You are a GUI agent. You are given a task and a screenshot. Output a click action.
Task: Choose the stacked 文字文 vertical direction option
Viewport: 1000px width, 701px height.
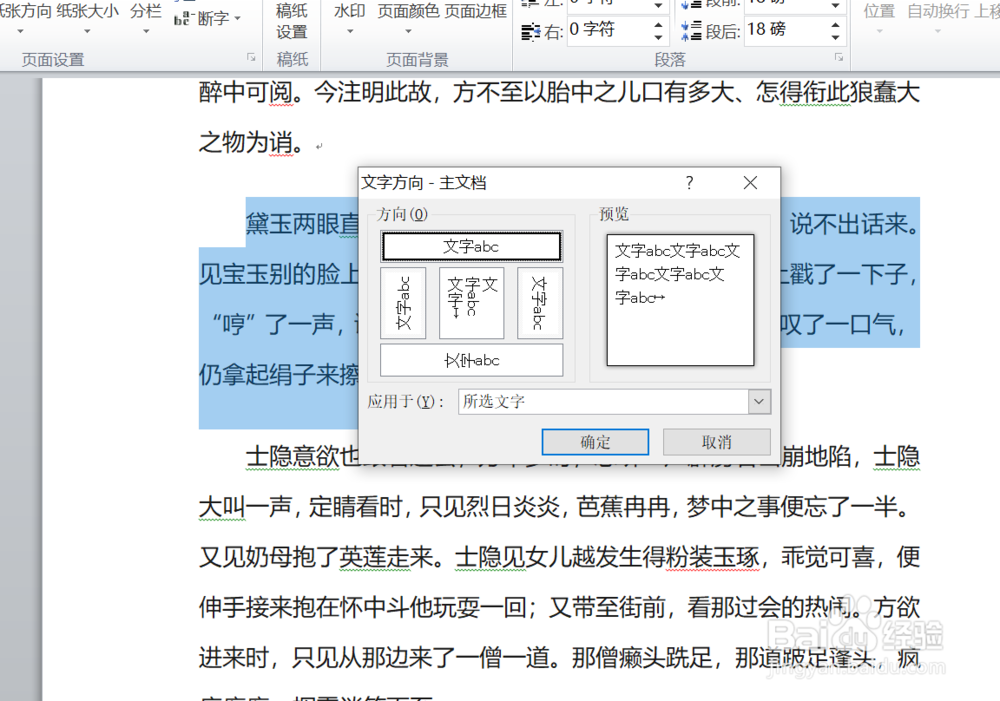[x=471, y=303]
